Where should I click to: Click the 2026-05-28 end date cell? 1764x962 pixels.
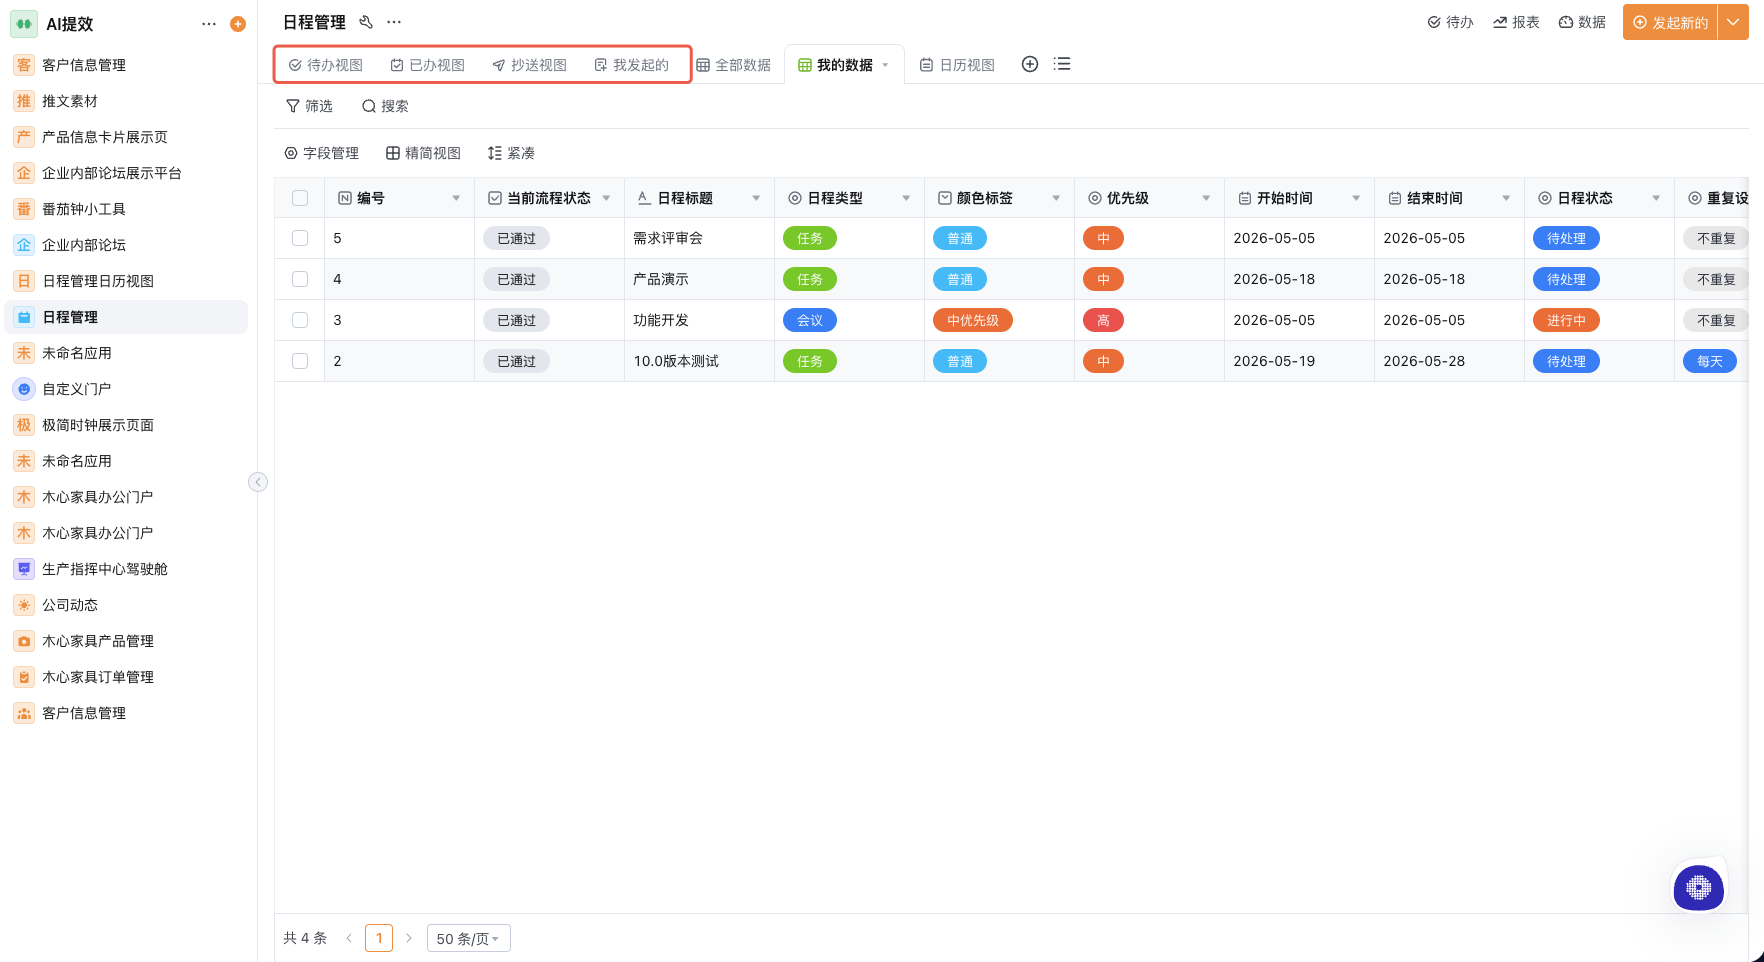pos(1449,361)
